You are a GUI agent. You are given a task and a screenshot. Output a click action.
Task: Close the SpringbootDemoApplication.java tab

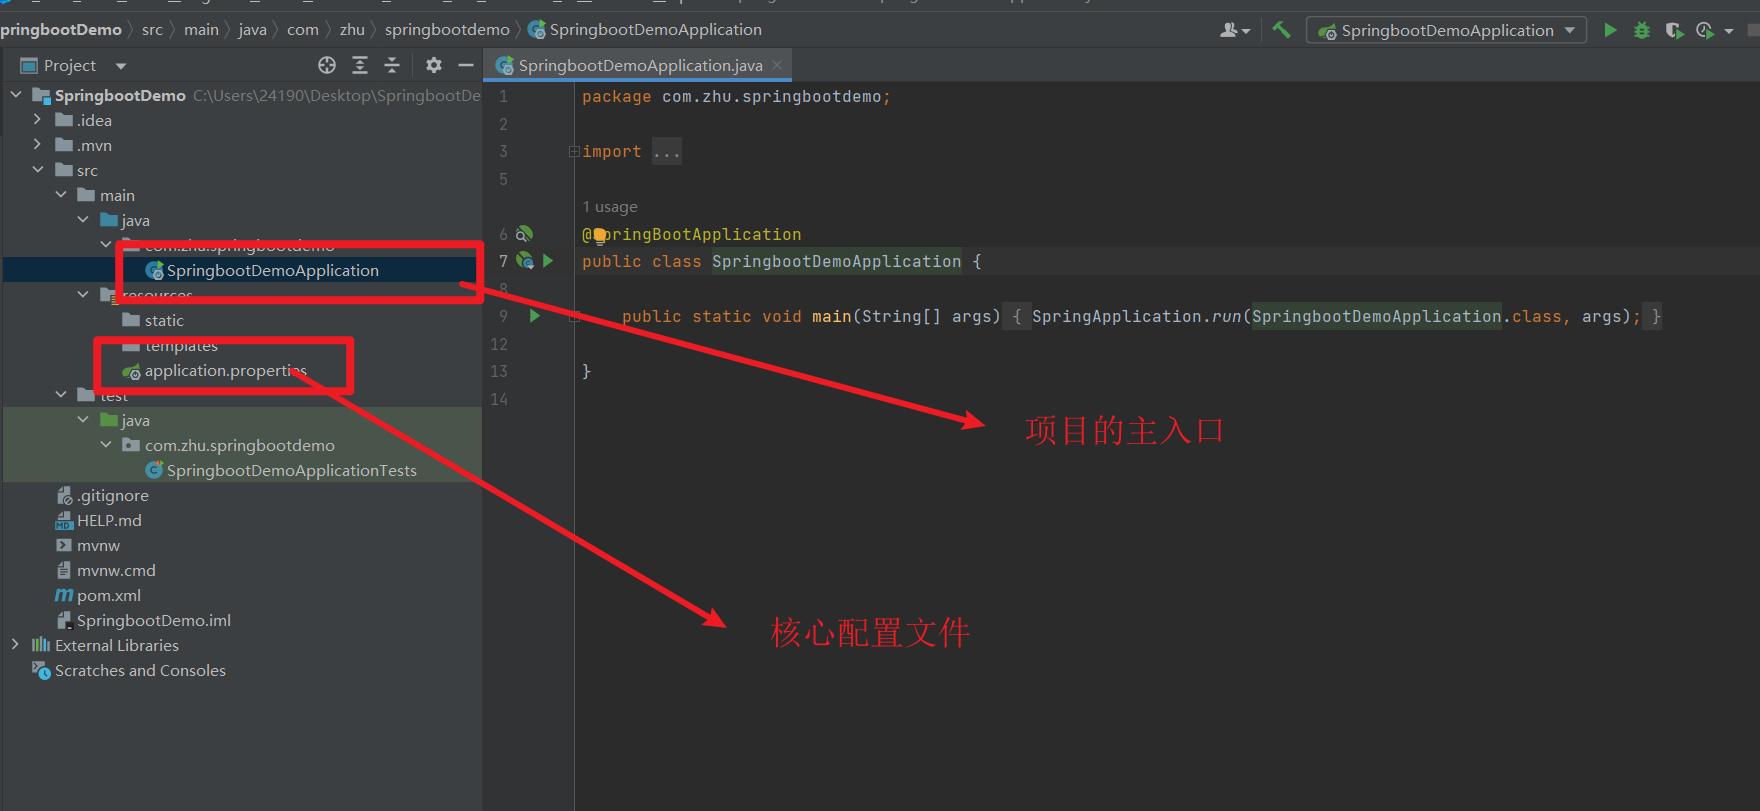(x=777, y=65)
